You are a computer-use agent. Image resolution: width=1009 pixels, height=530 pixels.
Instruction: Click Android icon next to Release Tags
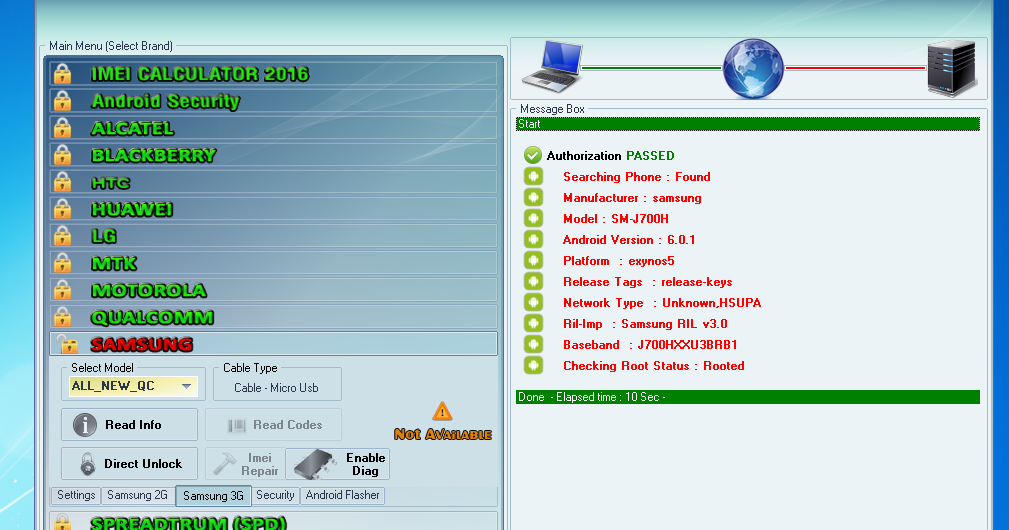point(533,282)
